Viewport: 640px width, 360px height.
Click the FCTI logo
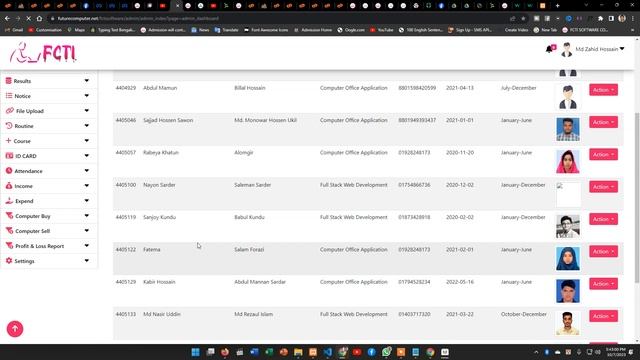(x=43, y=53)
